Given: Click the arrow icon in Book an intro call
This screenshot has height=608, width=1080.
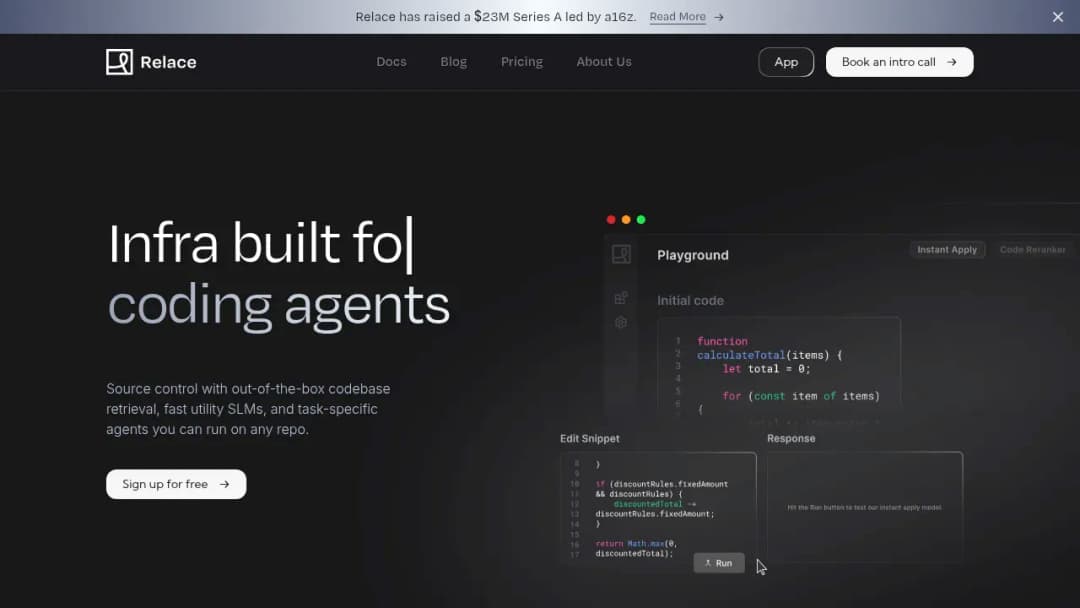Looking at the screenshot, I should tap(952, 62).
